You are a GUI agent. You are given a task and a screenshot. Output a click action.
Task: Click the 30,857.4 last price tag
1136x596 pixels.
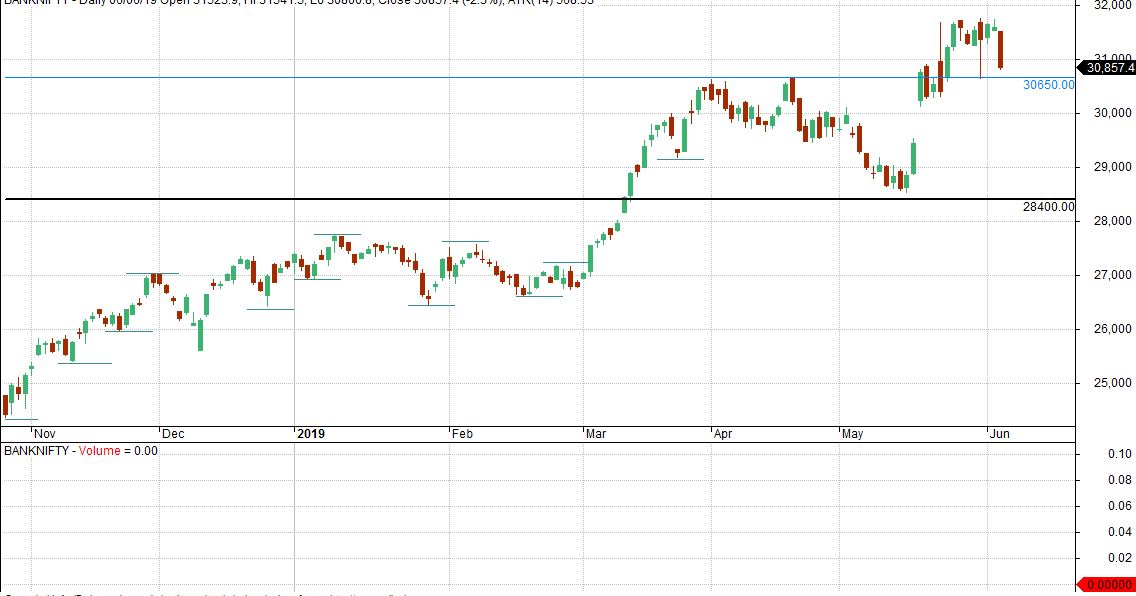(x=1107, y=68)
